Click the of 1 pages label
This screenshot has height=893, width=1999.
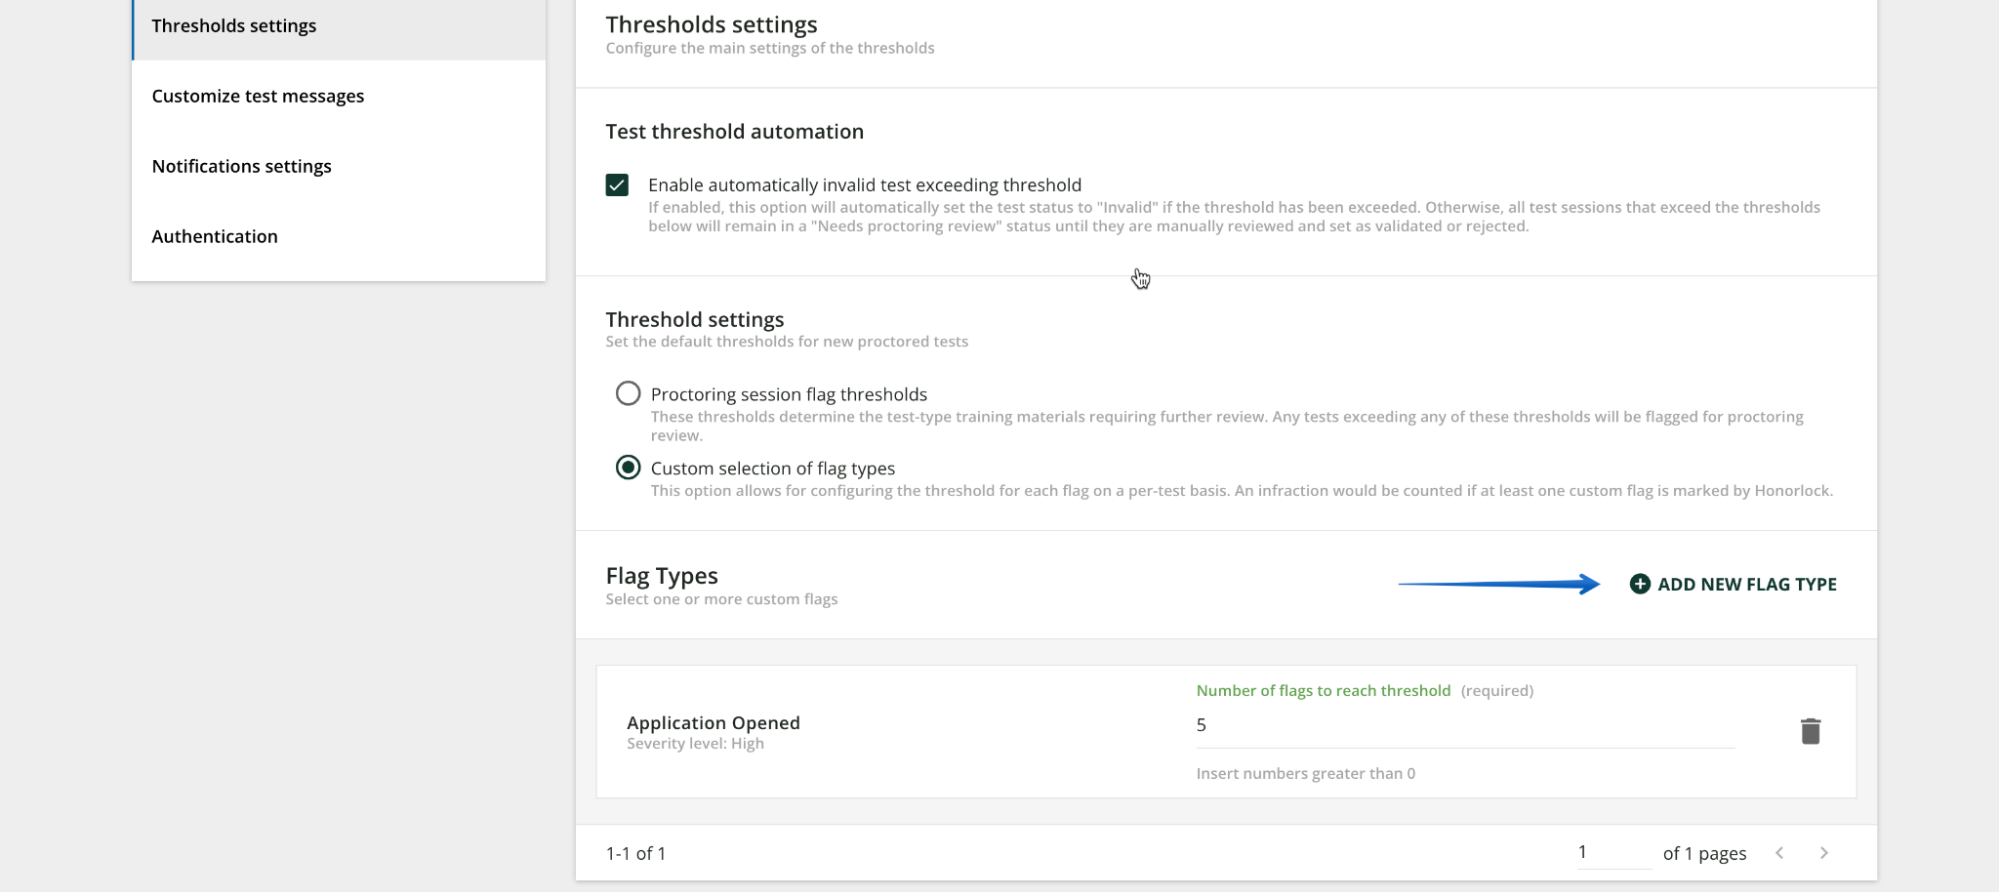pos(1704,854)
